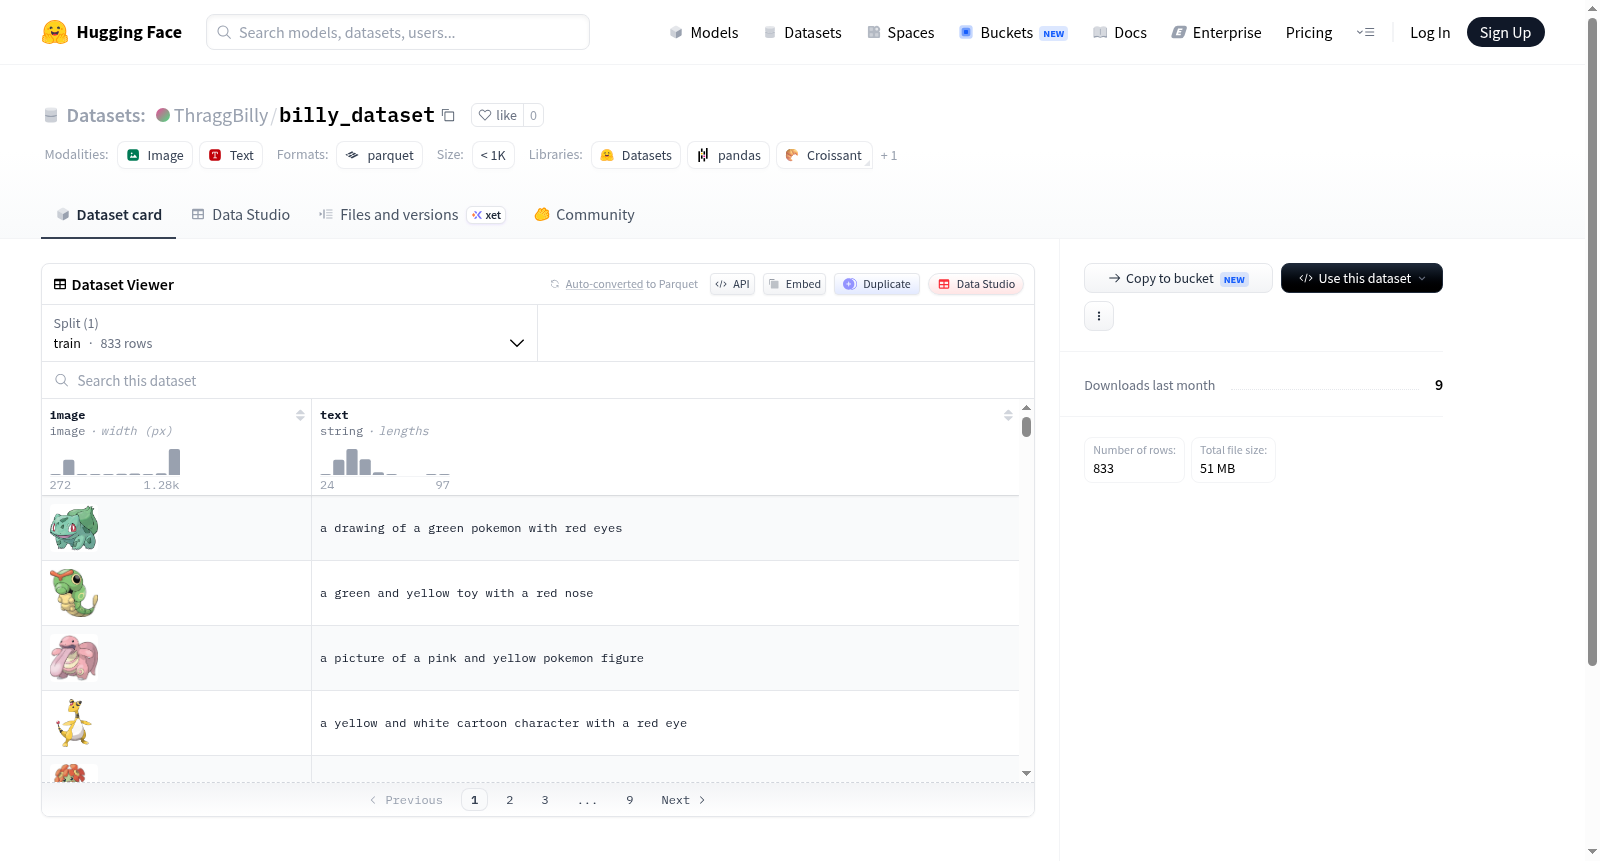
Task: Click the Copy to bucket button
Action: (x=1178, y=278)
